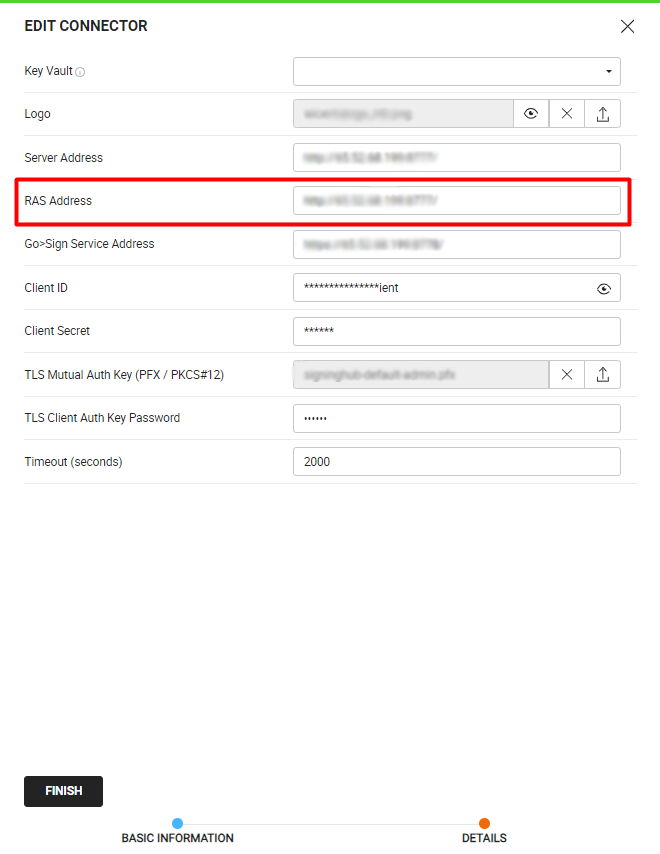The image size is (660, 854).
Task: Click the Key Vault info icon
Action: click(81, 72)
